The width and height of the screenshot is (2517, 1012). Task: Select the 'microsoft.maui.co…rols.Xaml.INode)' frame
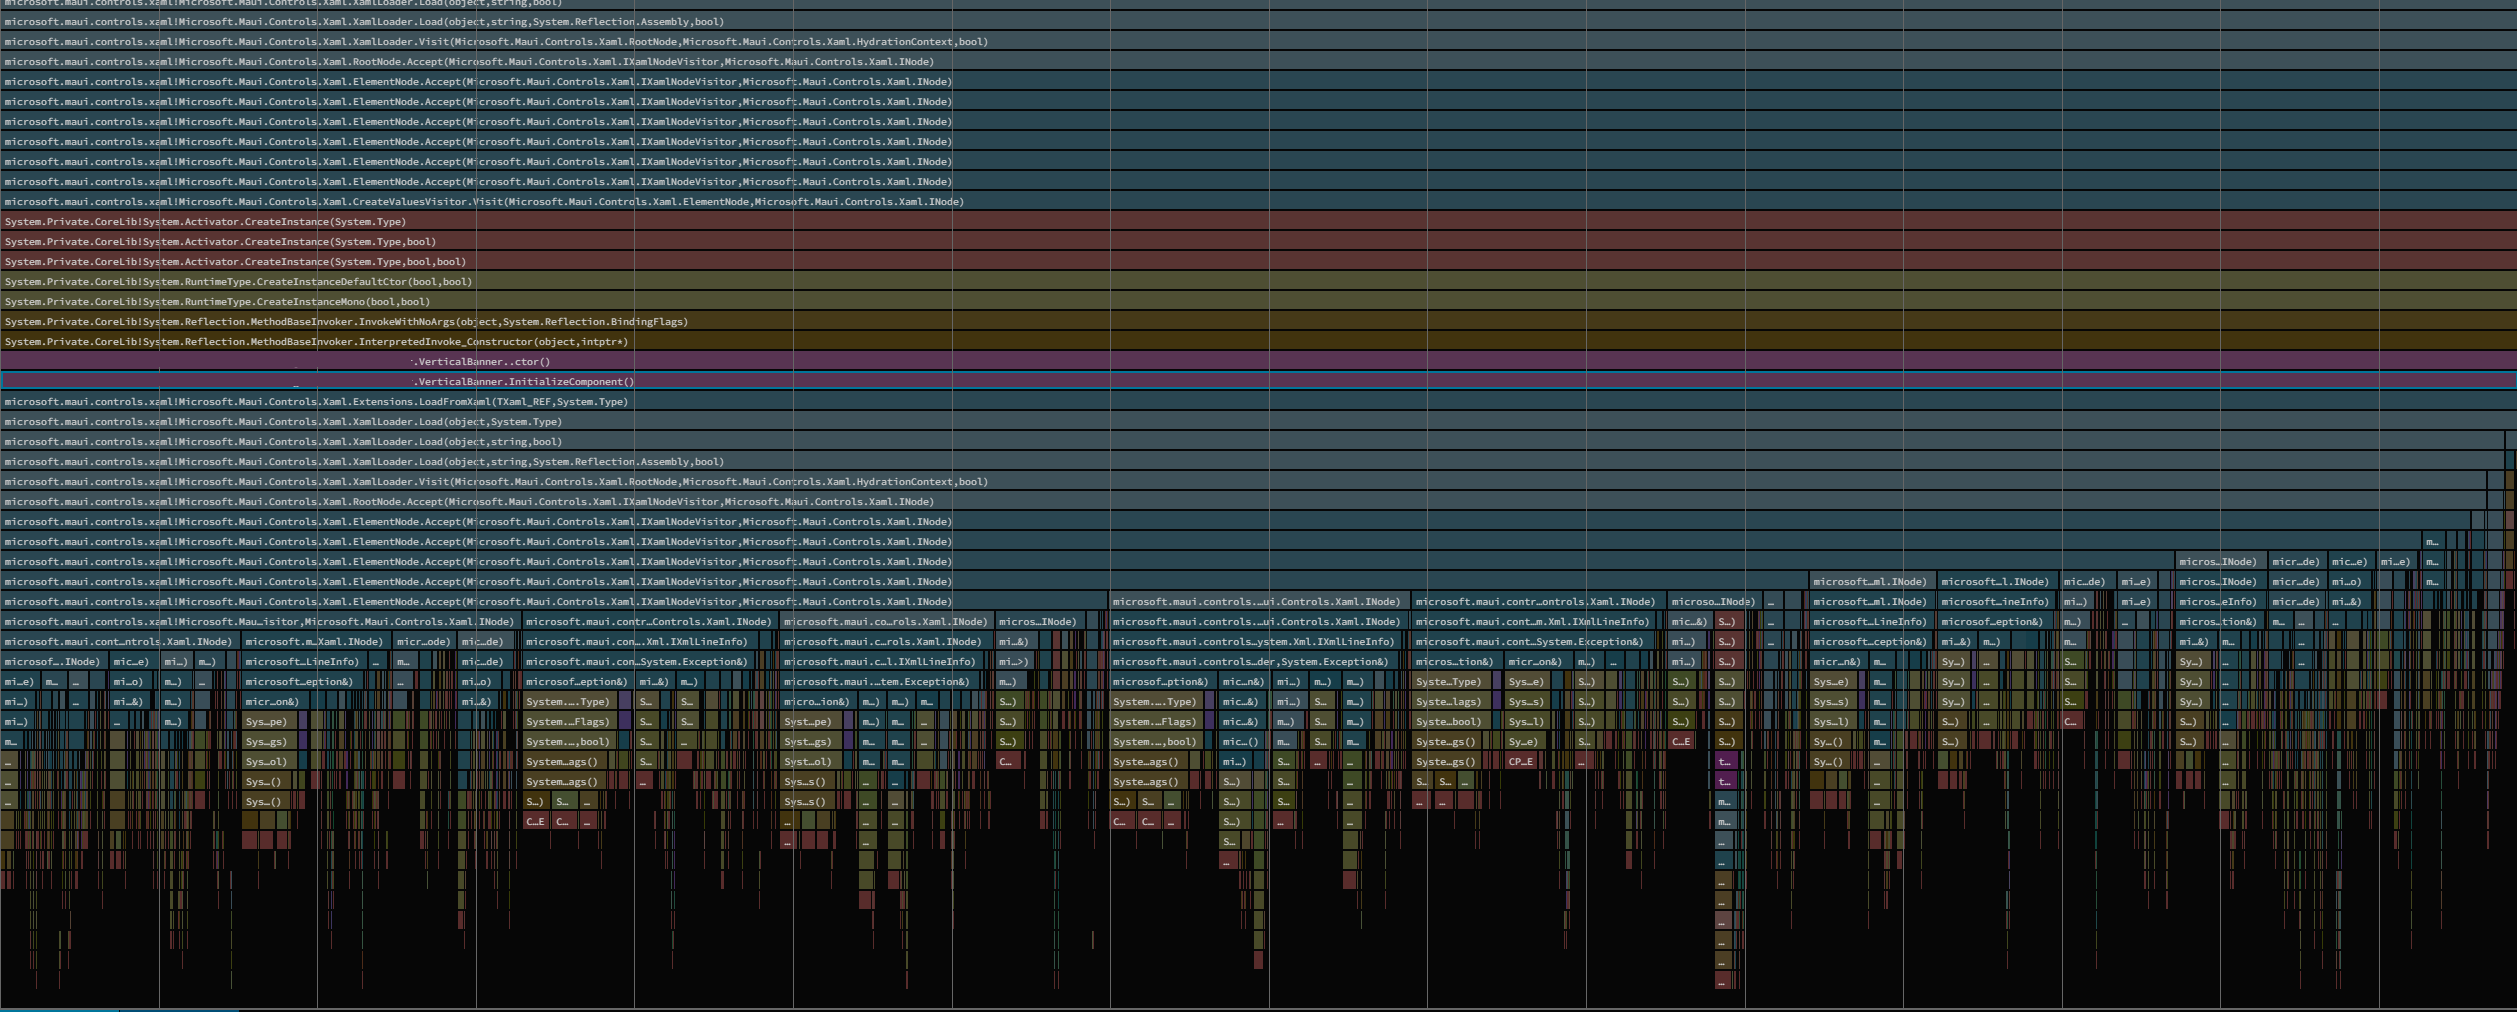click(x=885, y=621)
